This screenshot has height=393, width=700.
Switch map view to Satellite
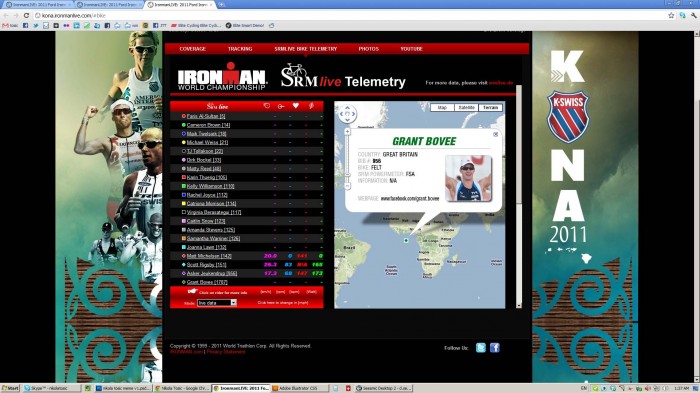pos(466,108)
